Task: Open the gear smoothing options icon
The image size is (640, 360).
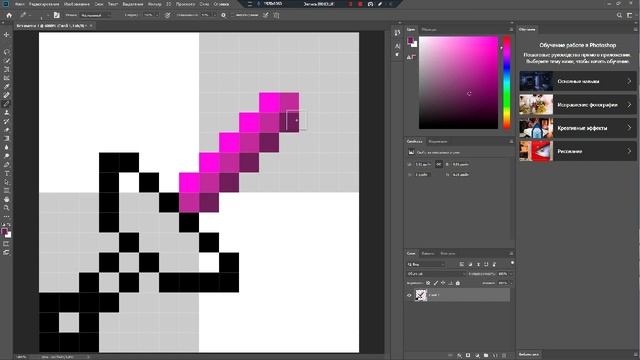Action: 223,15
